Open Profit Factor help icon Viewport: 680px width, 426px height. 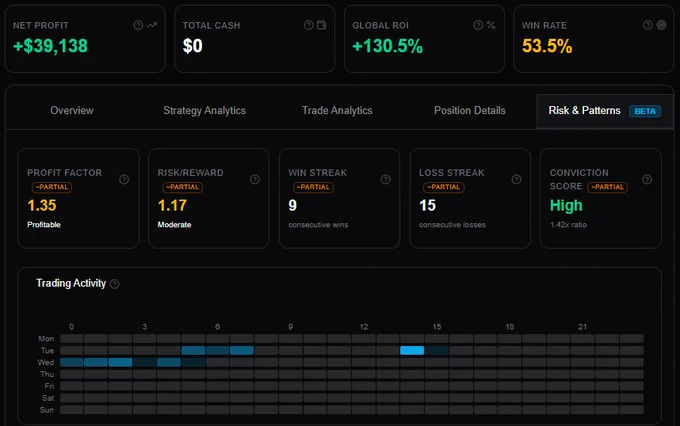[124, 179]
